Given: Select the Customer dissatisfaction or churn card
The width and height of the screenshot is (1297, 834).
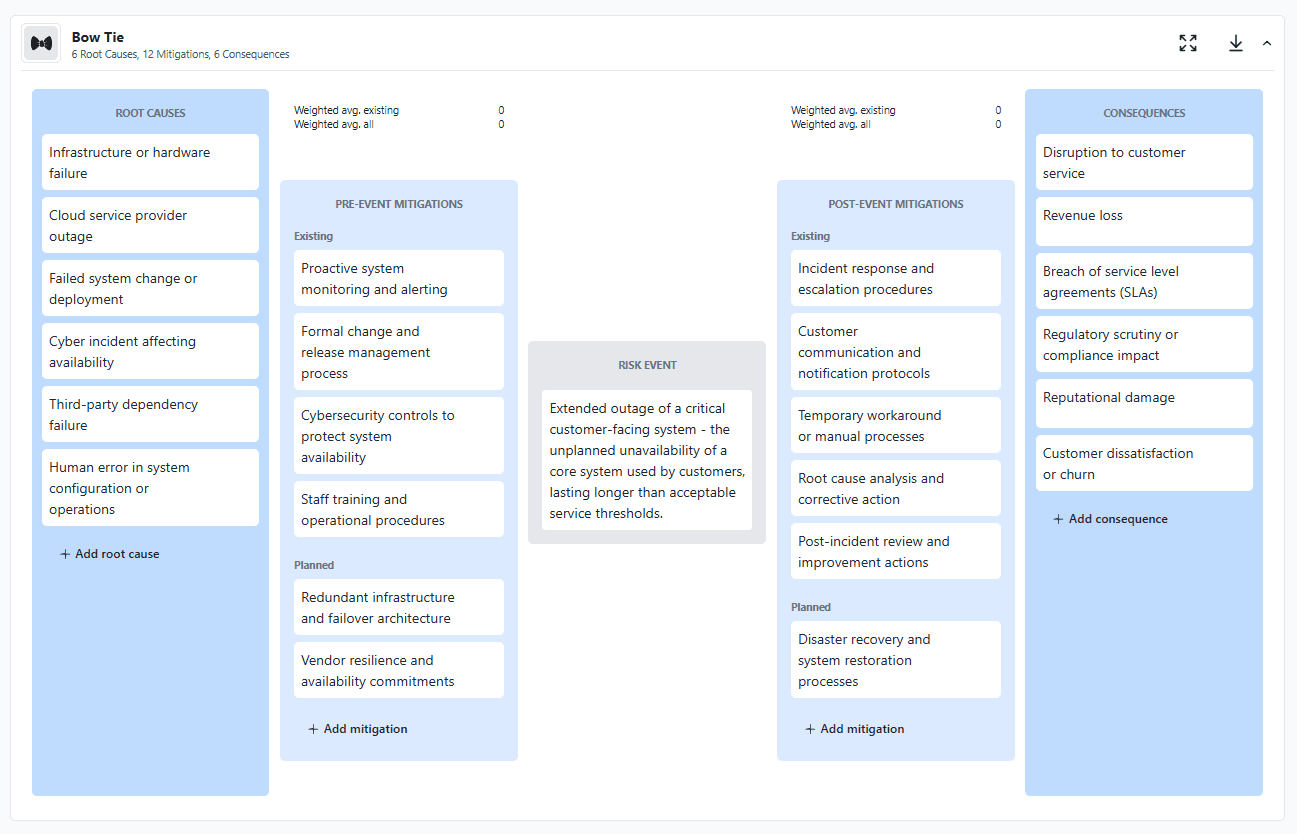Looking at the screenshot, I should [x=1143, y=463].
